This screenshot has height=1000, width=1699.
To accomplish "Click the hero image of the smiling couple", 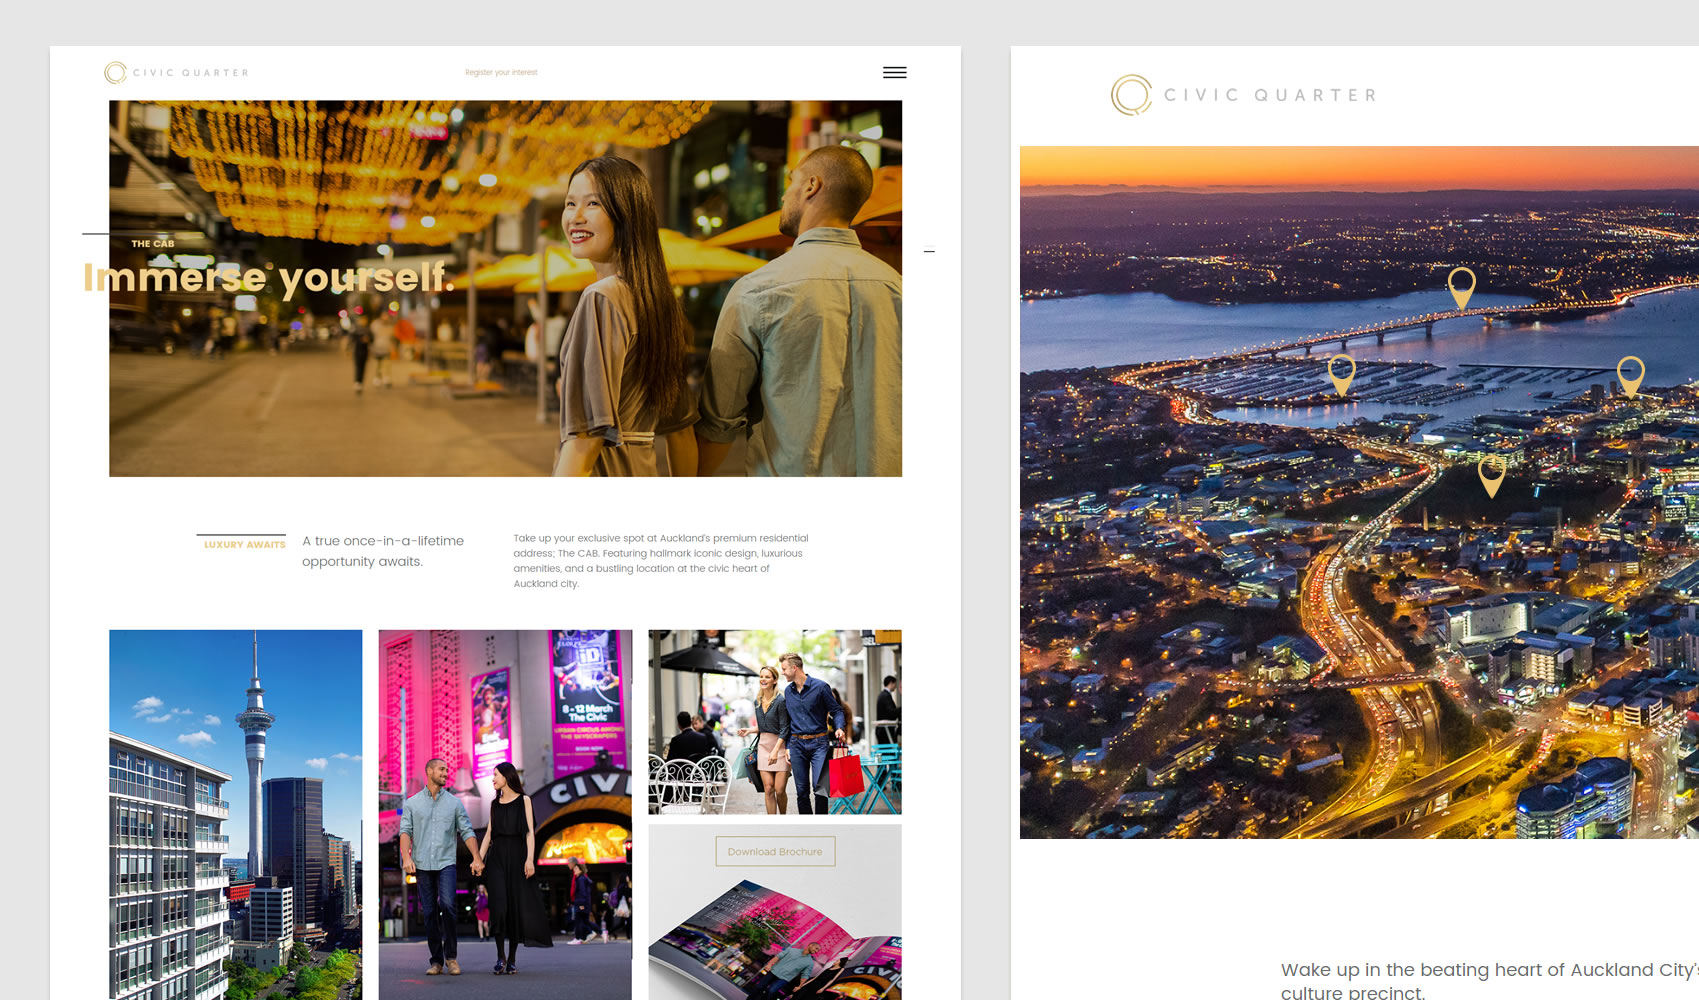I will click(505, 288).
